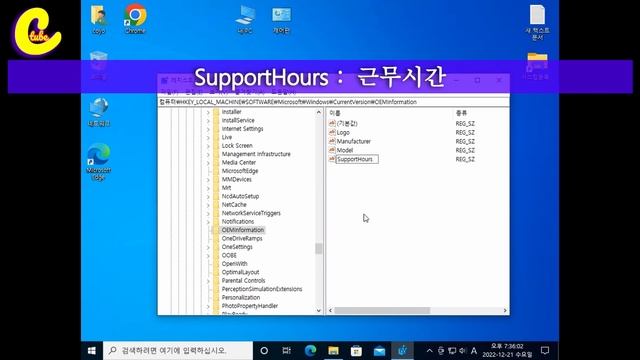Screen dimensions: 640x360
Task: Open the Chrome desktop shortcut
Action: (x=135, y=19)
